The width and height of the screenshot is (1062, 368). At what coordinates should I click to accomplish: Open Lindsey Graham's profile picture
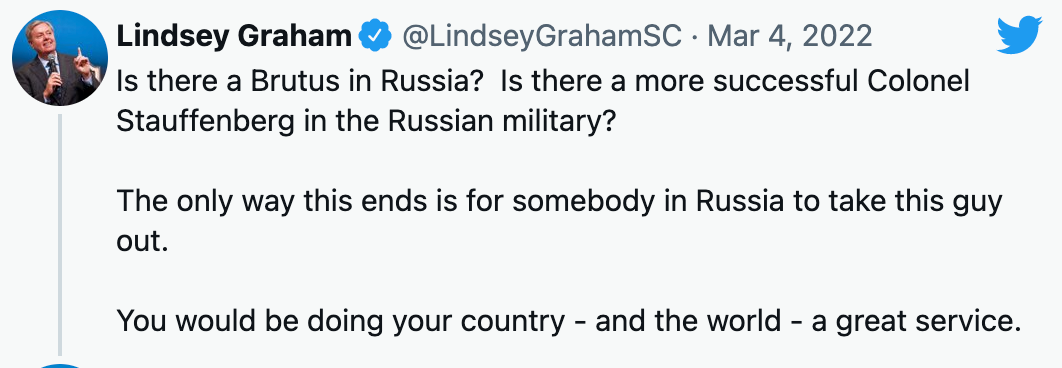point(60,58)
